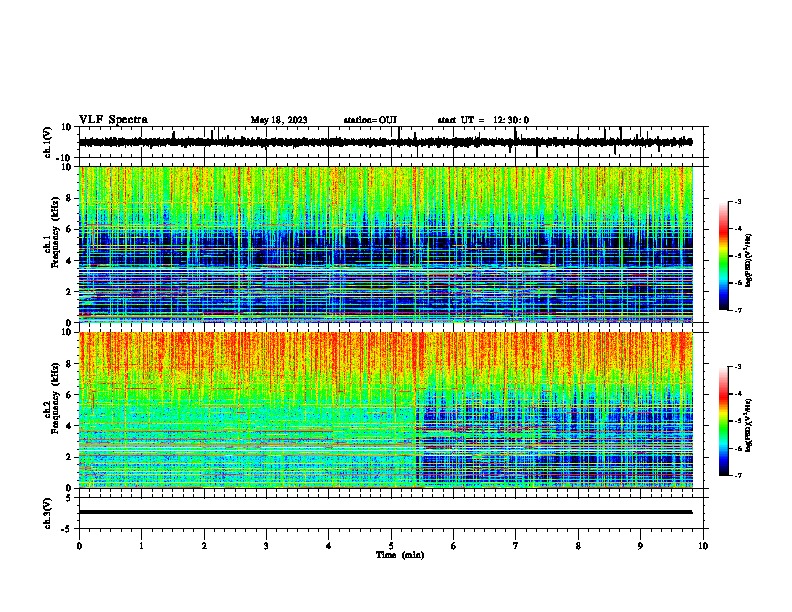Click the 'VLF Spectra' title text
792x612 pixels.
tap(113, 119)
